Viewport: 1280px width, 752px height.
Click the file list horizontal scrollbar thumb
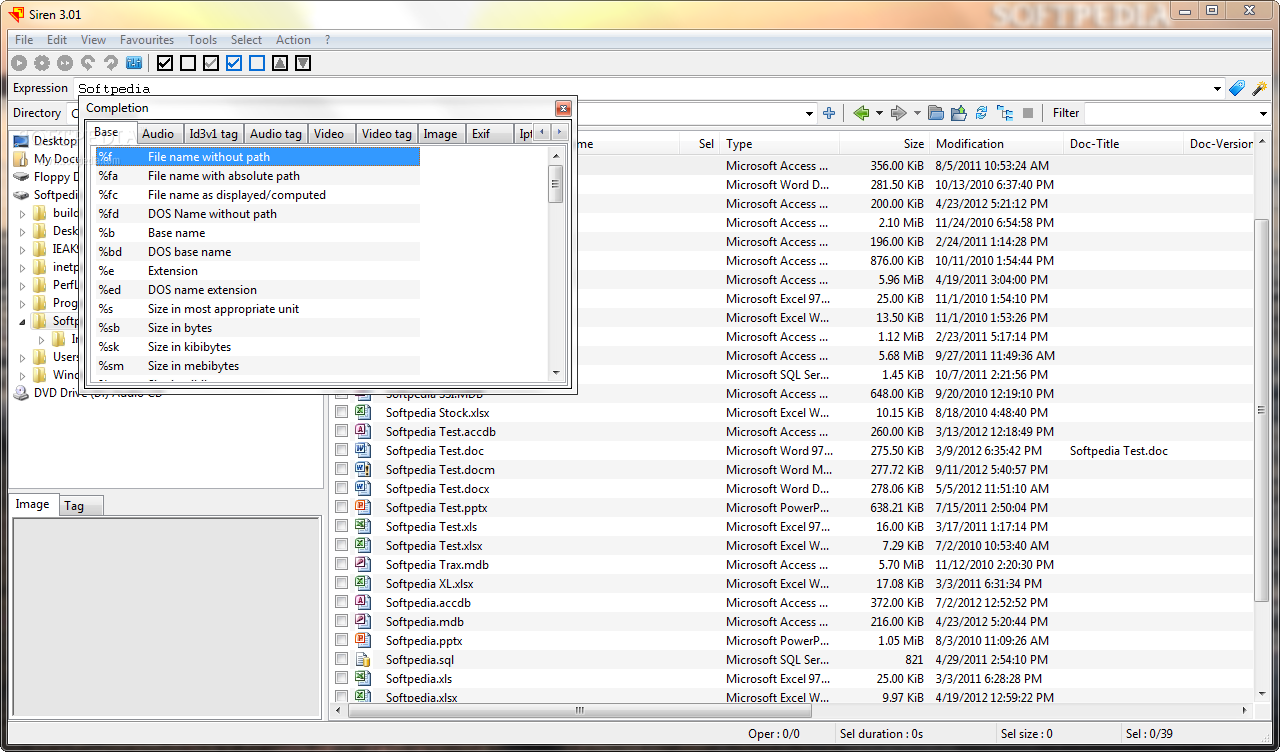tap(578, 711)
